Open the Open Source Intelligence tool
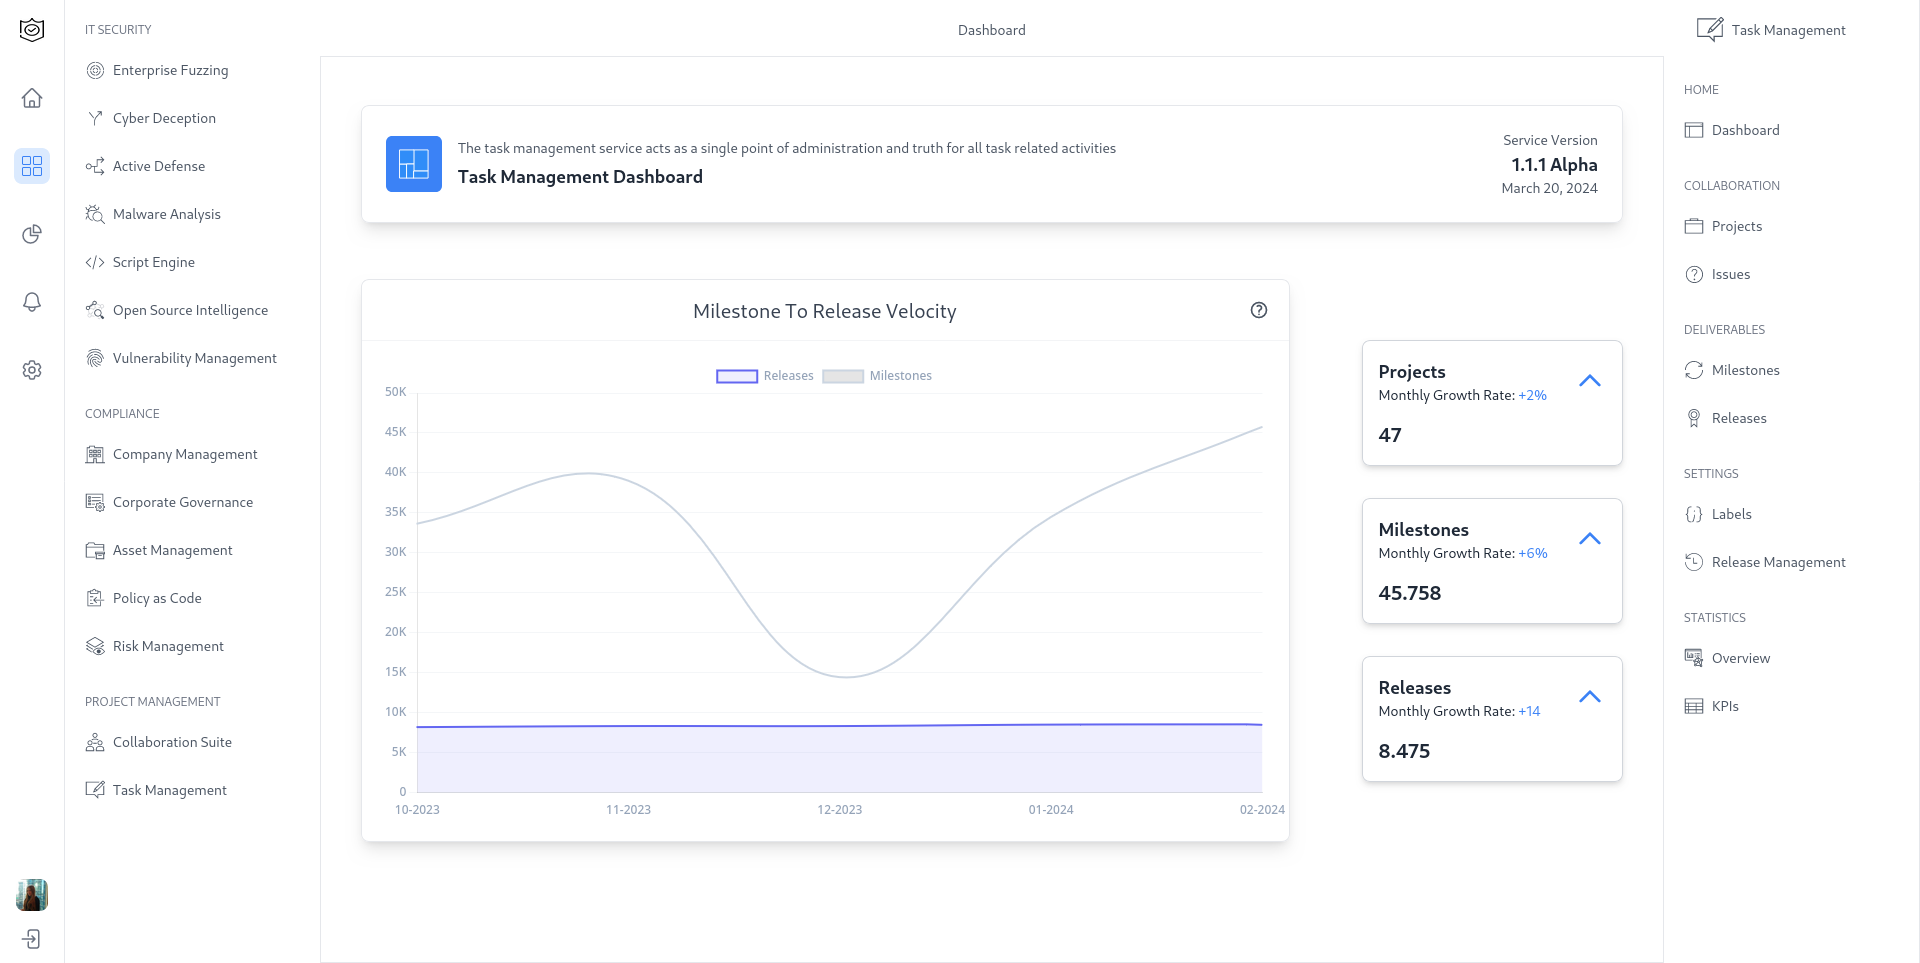 [191, 310]
